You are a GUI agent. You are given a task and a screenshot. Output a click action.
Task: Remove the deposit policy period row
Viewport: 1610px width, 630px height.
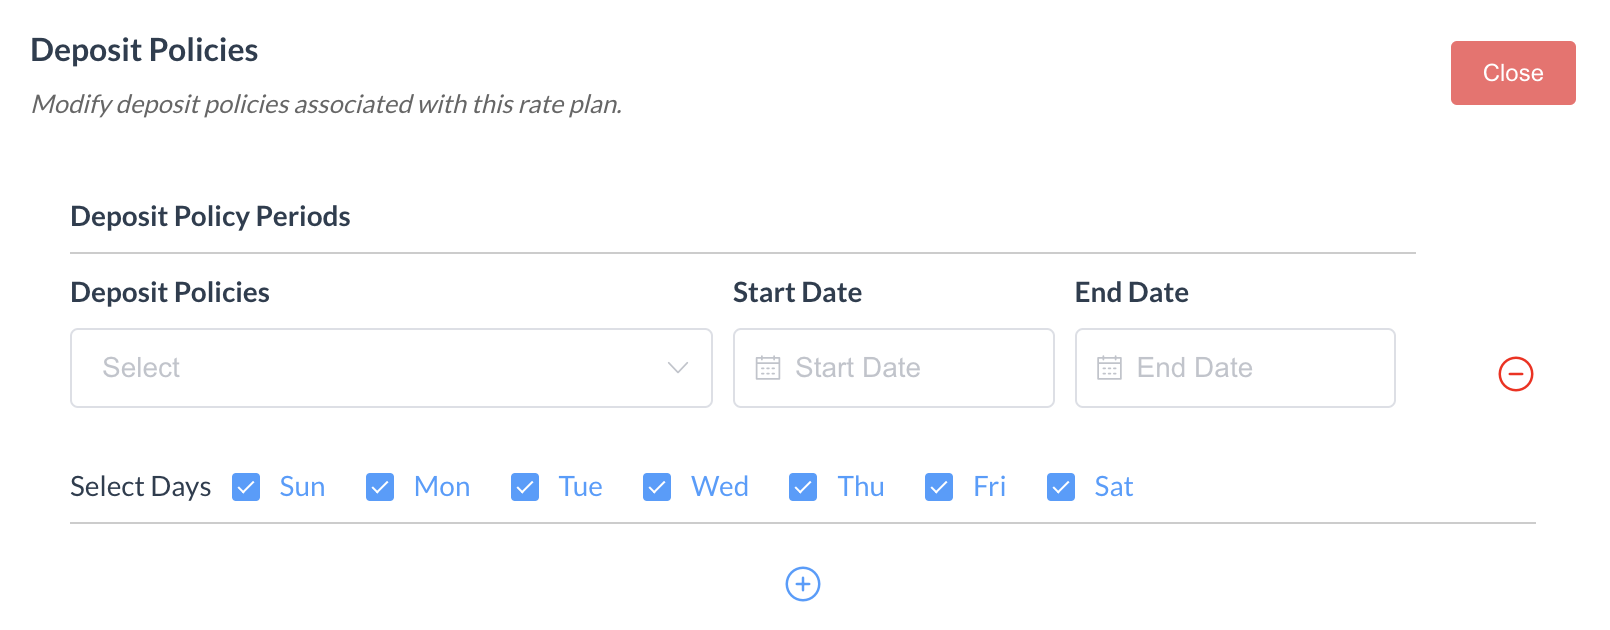(x=1515, y=374)
